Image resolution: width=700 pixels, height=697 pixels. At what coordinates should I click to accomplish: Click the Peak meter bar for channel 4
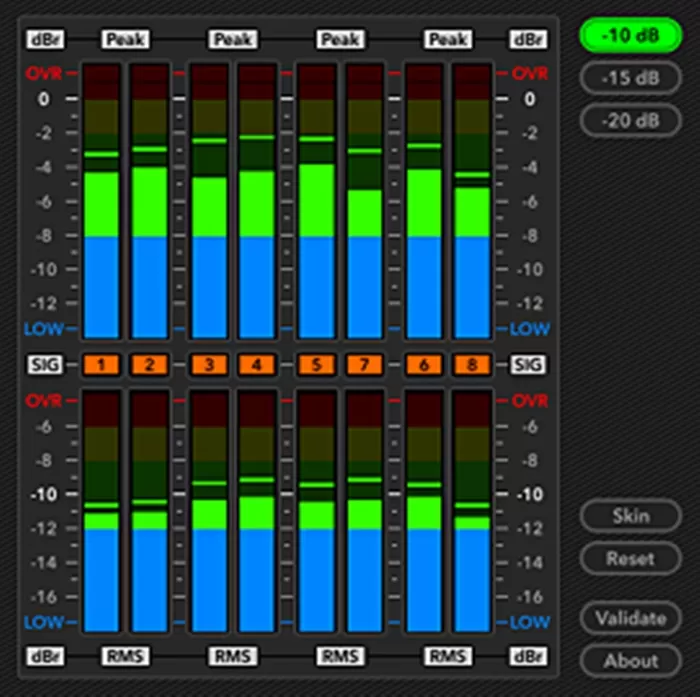pos(257,201)
